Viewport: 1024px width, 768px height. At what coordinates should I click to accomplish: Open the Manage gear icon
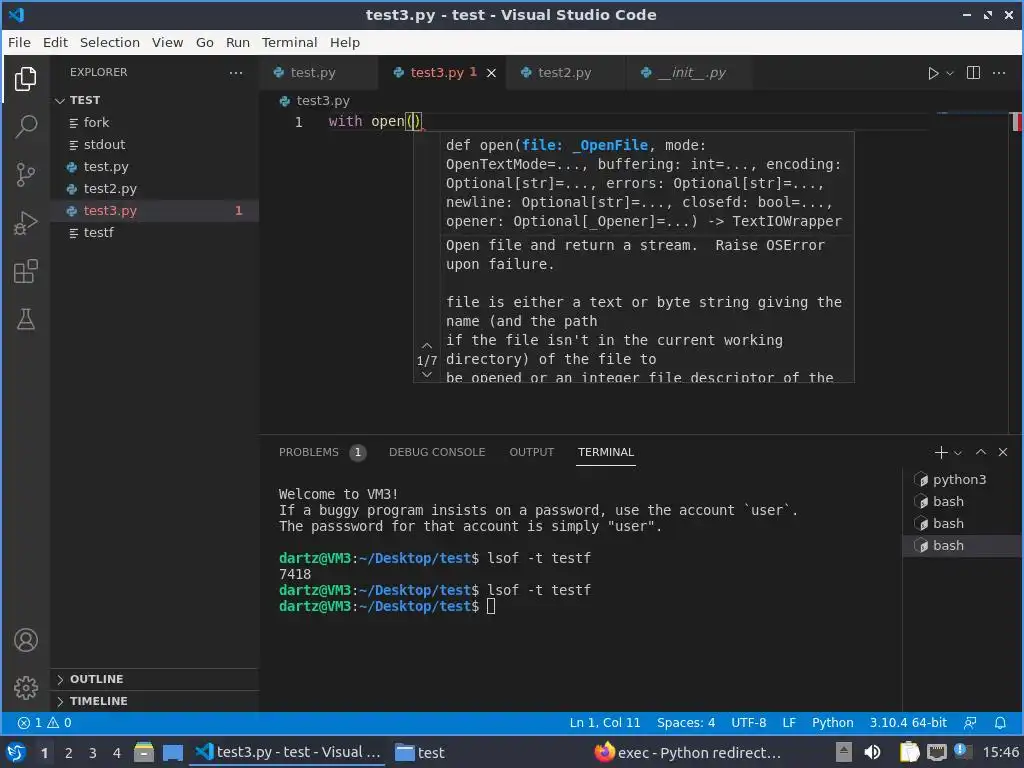click(25, 688)
